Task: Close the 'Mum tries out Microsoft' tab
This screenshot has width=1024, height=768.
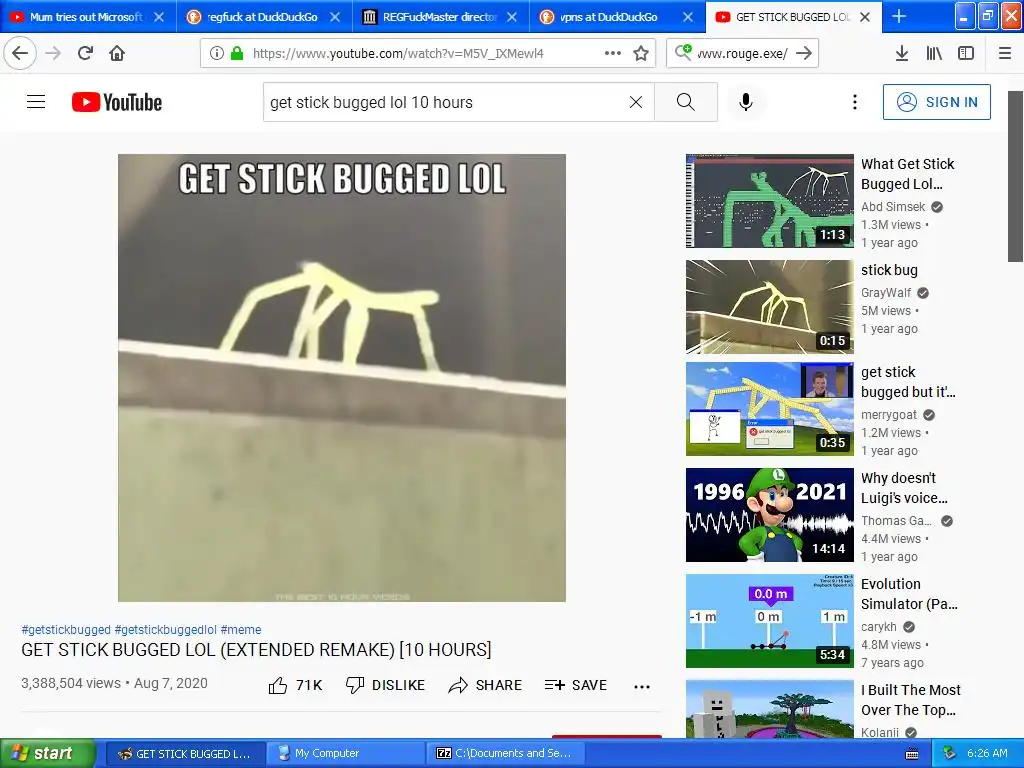Action: coord(159,17)
